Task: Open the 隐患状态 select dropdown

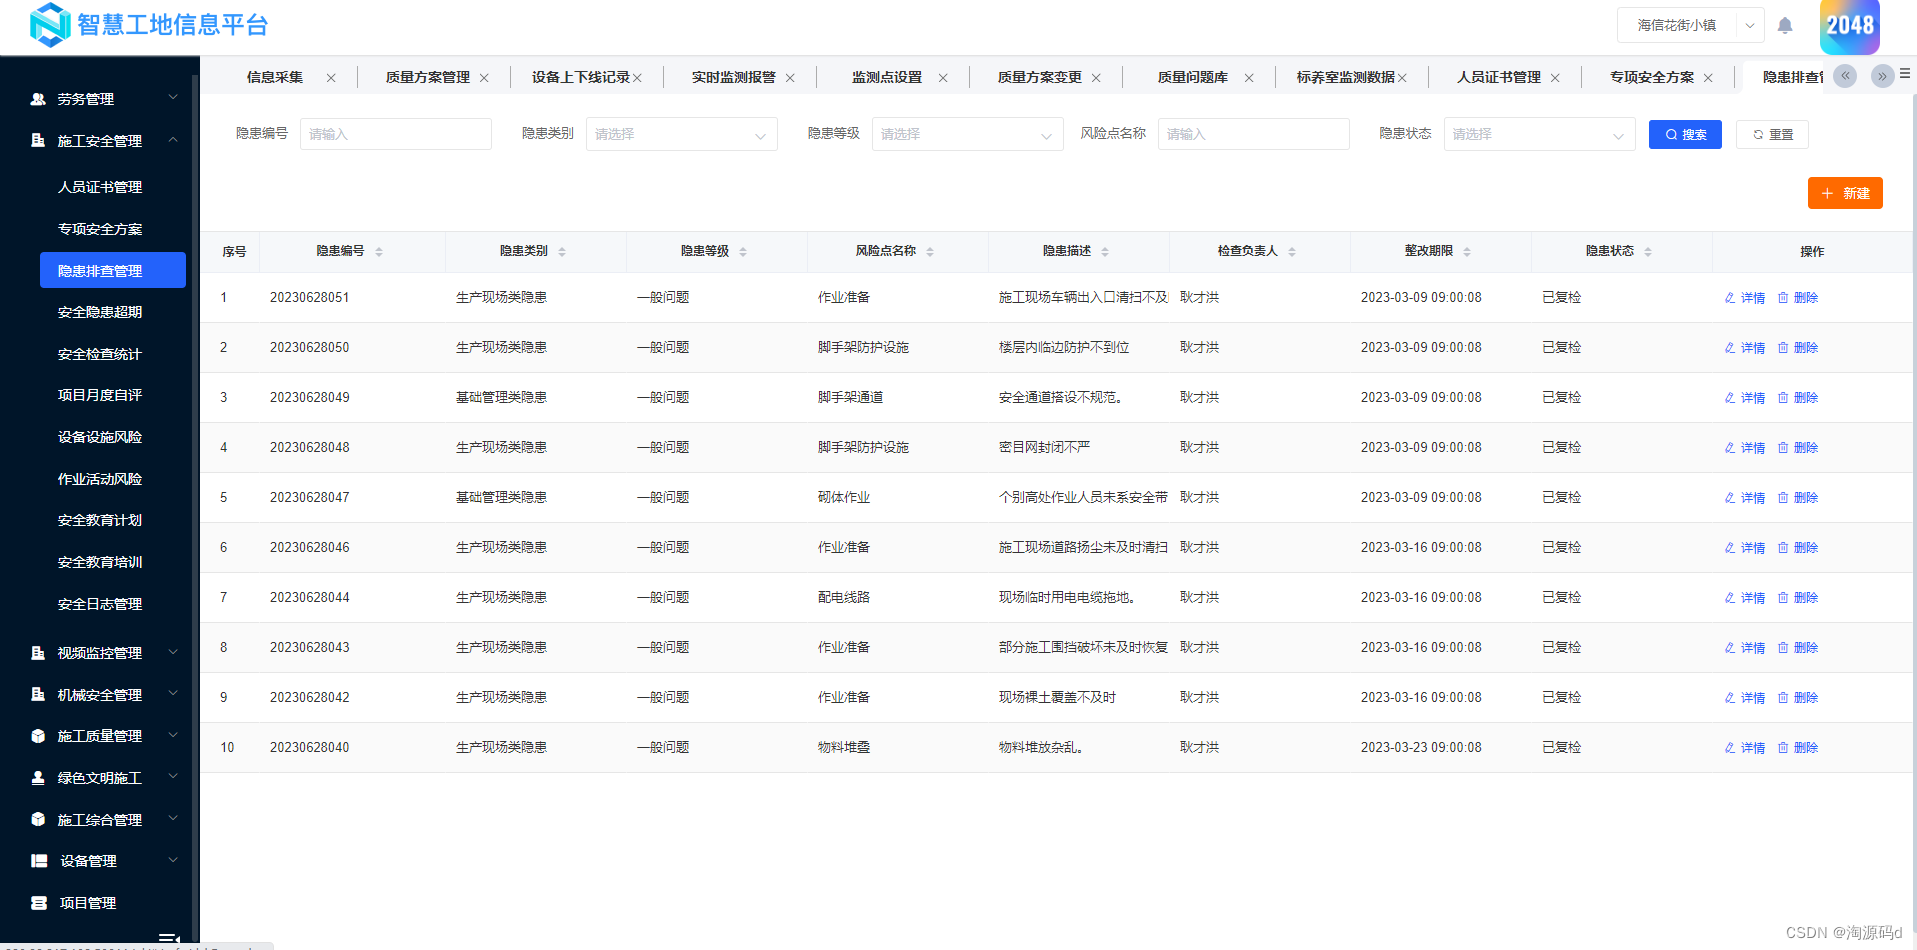Action: pyautogui.click(x=1540, y=134)
